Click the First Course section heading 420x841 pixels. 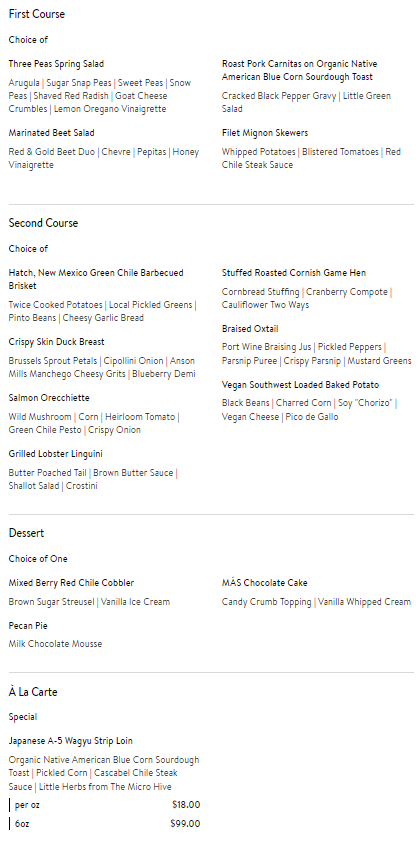36,14
